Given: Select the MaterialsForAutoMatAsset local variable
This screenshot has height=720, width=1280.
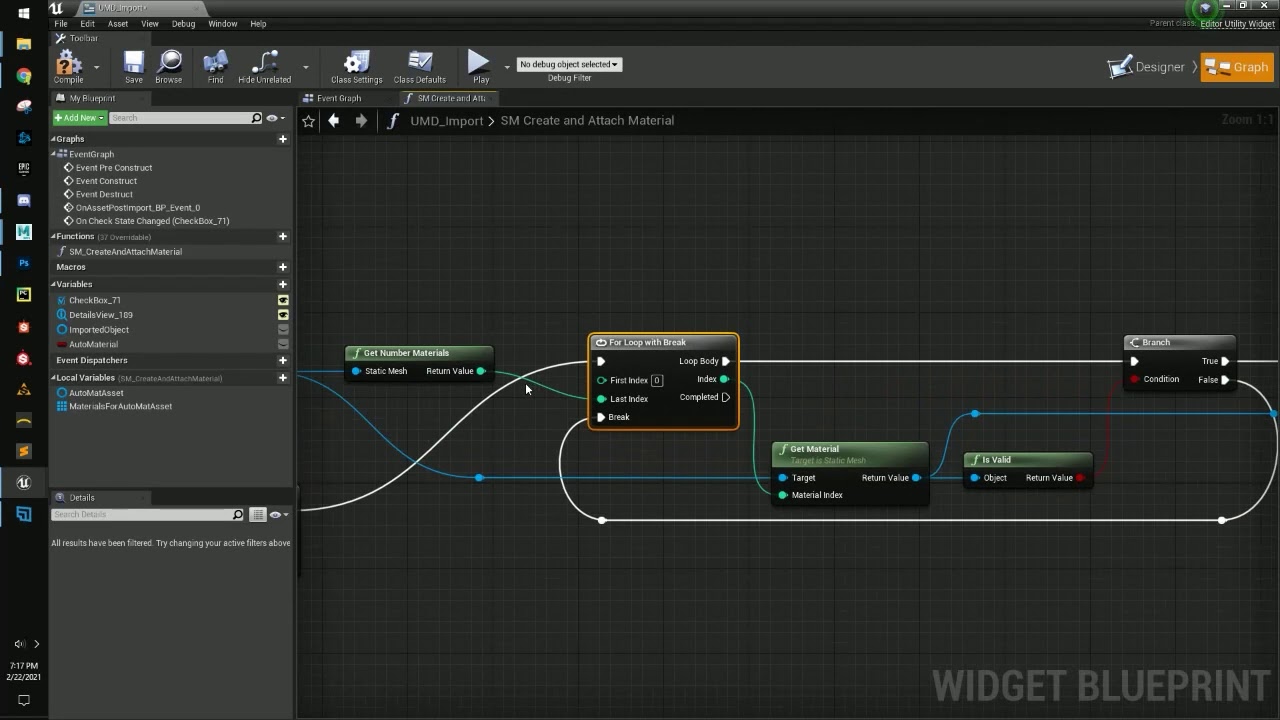Looking at the screenshot, I should coord(120,406).
